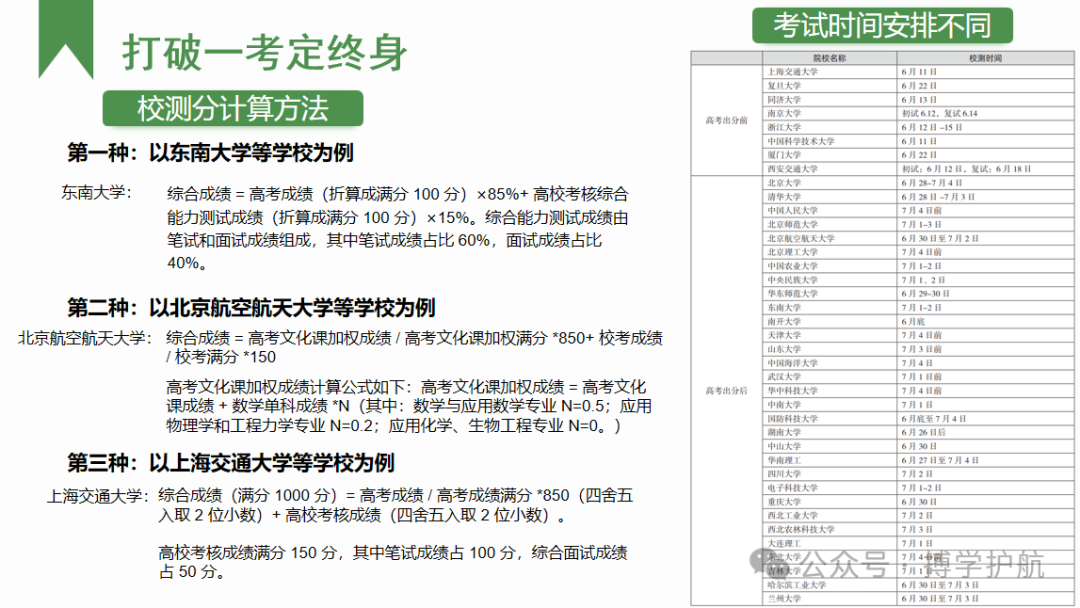1080x608 pixels.
Task: Click the 北京航空航天大学： label in the left text
Action: (84, 338)
